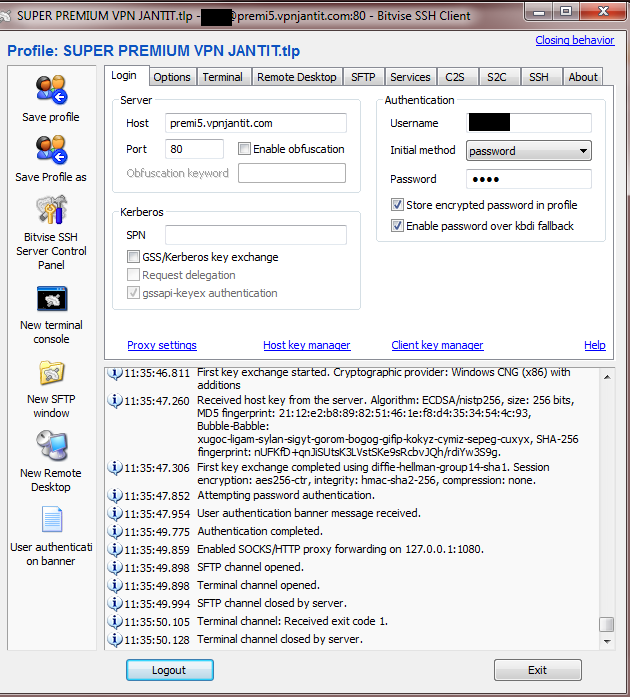Click the Logout button

click(169, 670)
